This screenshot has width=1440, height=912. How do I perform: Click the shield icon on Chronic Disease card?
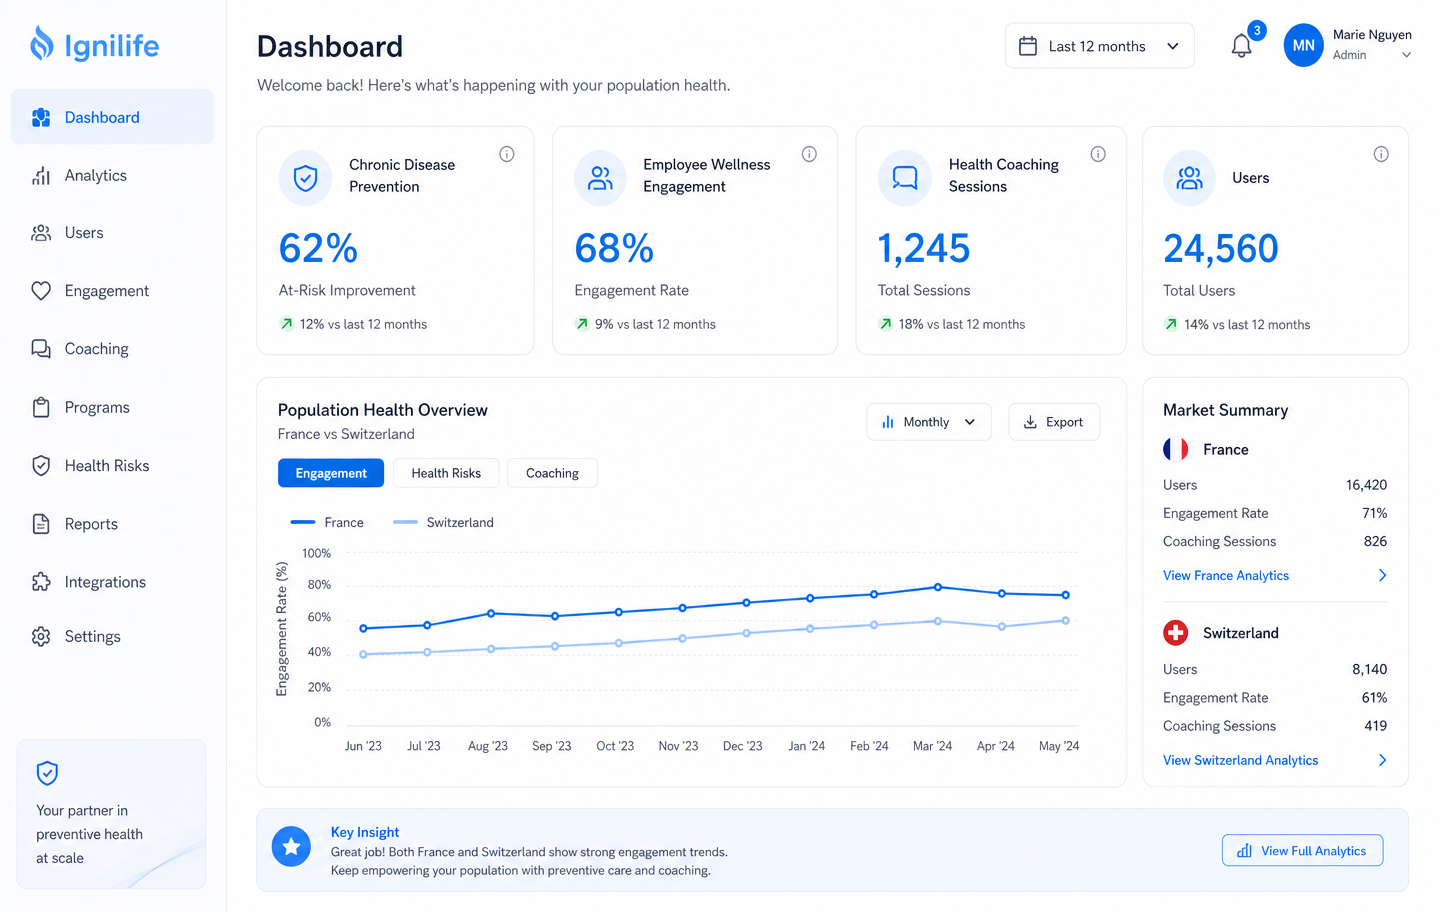(x=305, y=178)
